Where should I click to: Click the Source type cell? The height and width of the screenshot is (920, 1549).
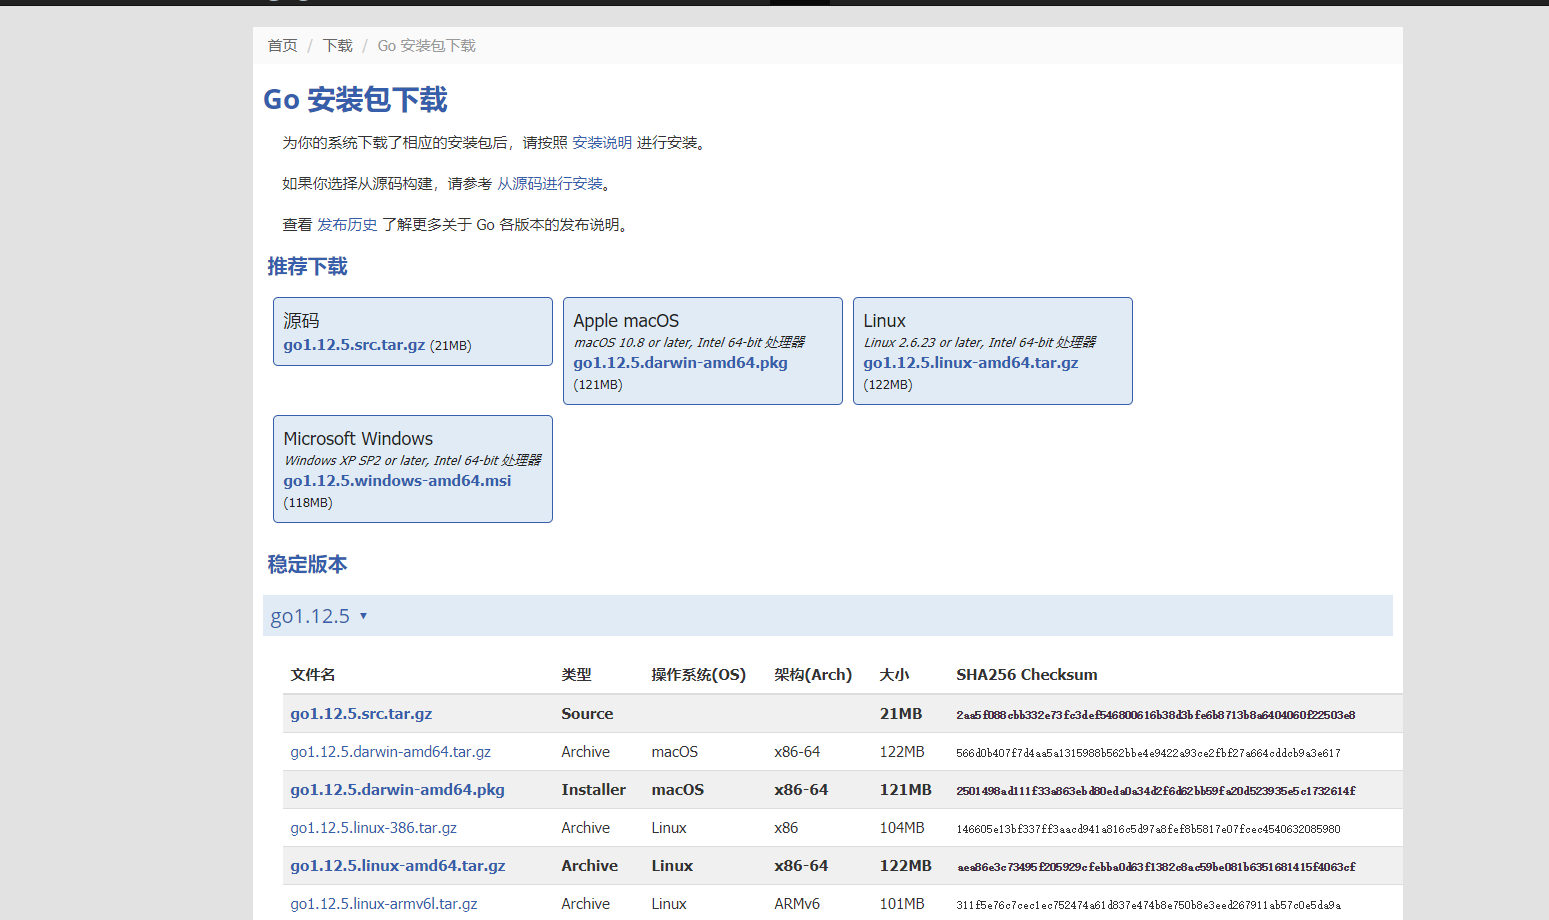click(587, 714)
